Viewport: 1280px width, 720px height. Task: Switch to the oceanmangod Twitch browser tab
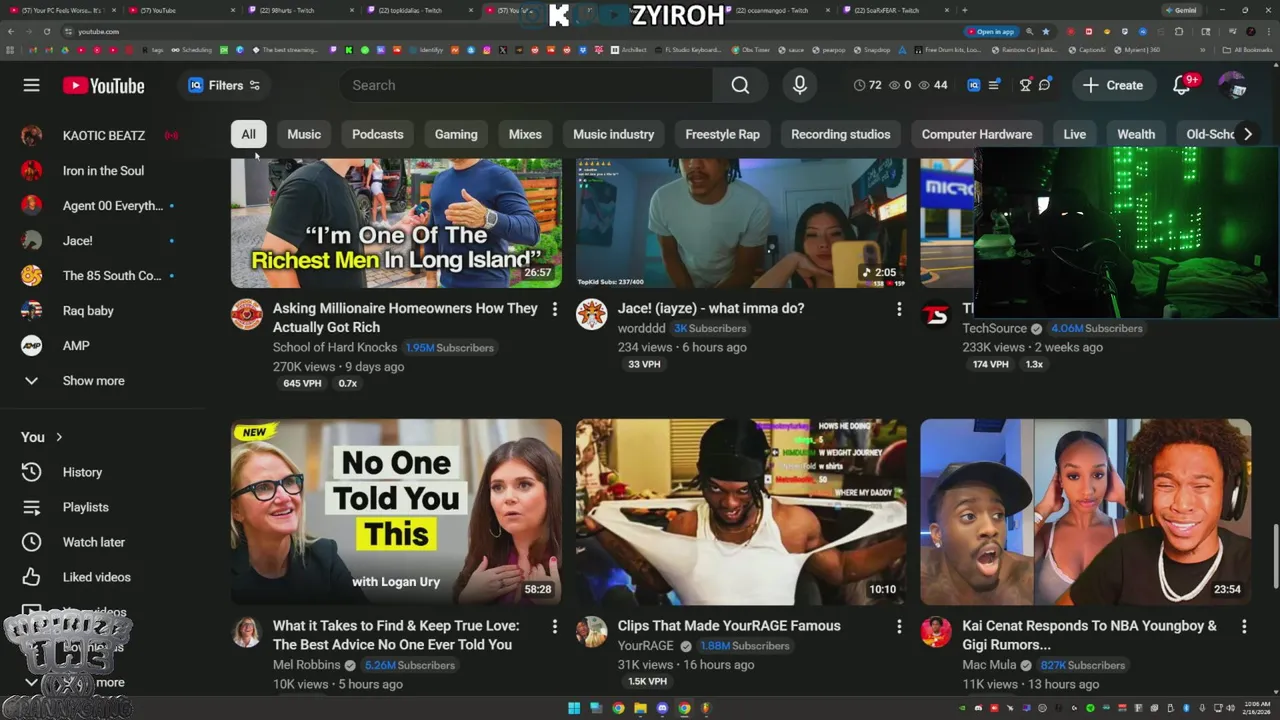pyautogui.click(x=777, y=10)
